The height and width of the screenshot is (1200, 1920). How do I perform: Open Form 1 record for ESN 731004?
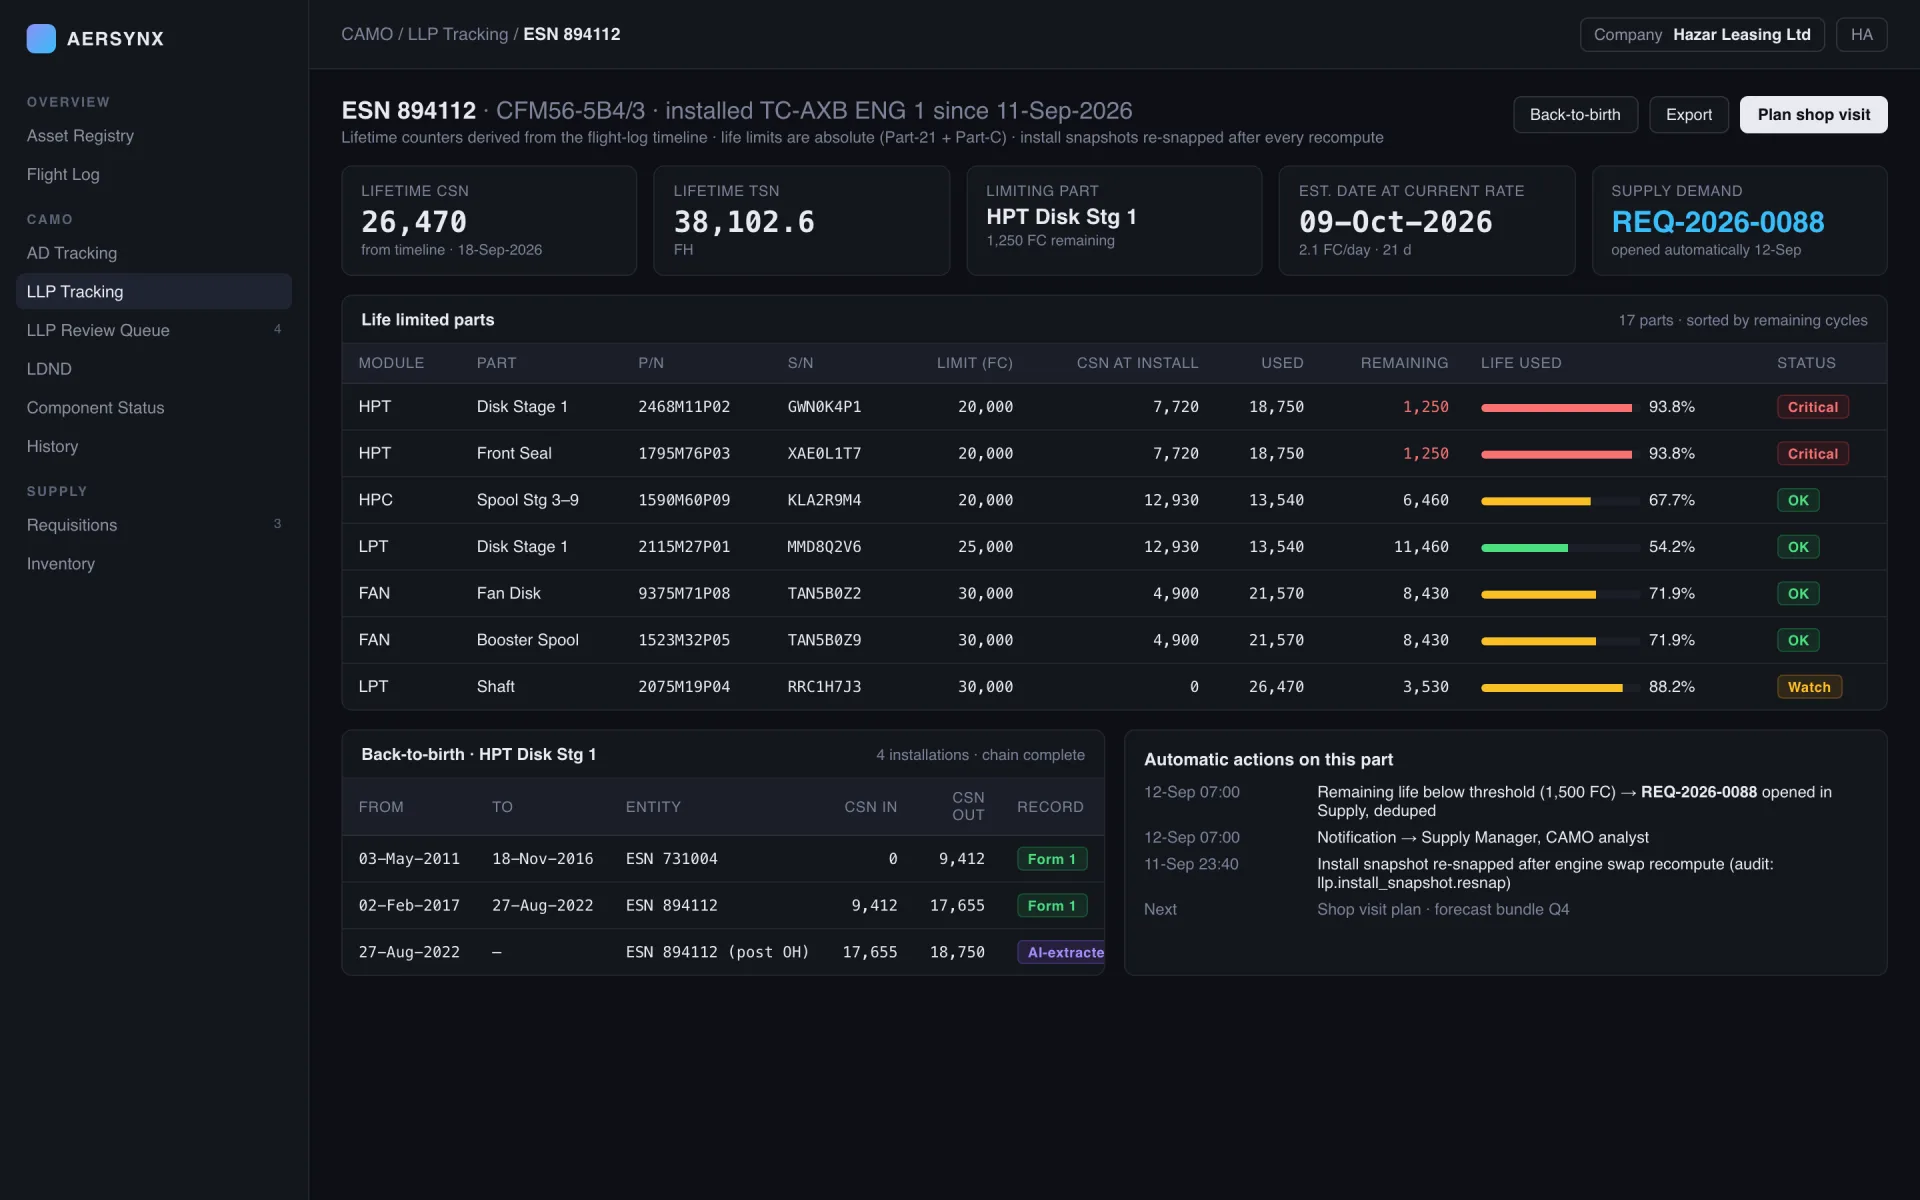coord(1051,859)
